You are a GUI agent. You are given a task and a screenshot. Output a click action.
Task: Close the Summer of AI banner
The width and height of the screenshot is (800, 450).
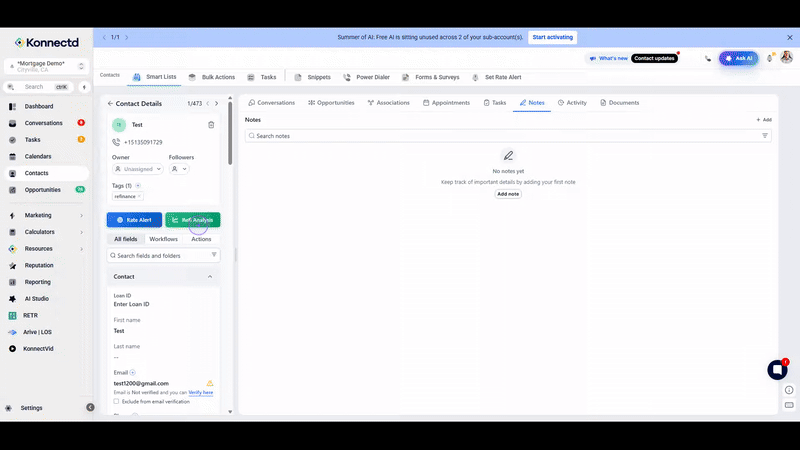tap(789, 38)
